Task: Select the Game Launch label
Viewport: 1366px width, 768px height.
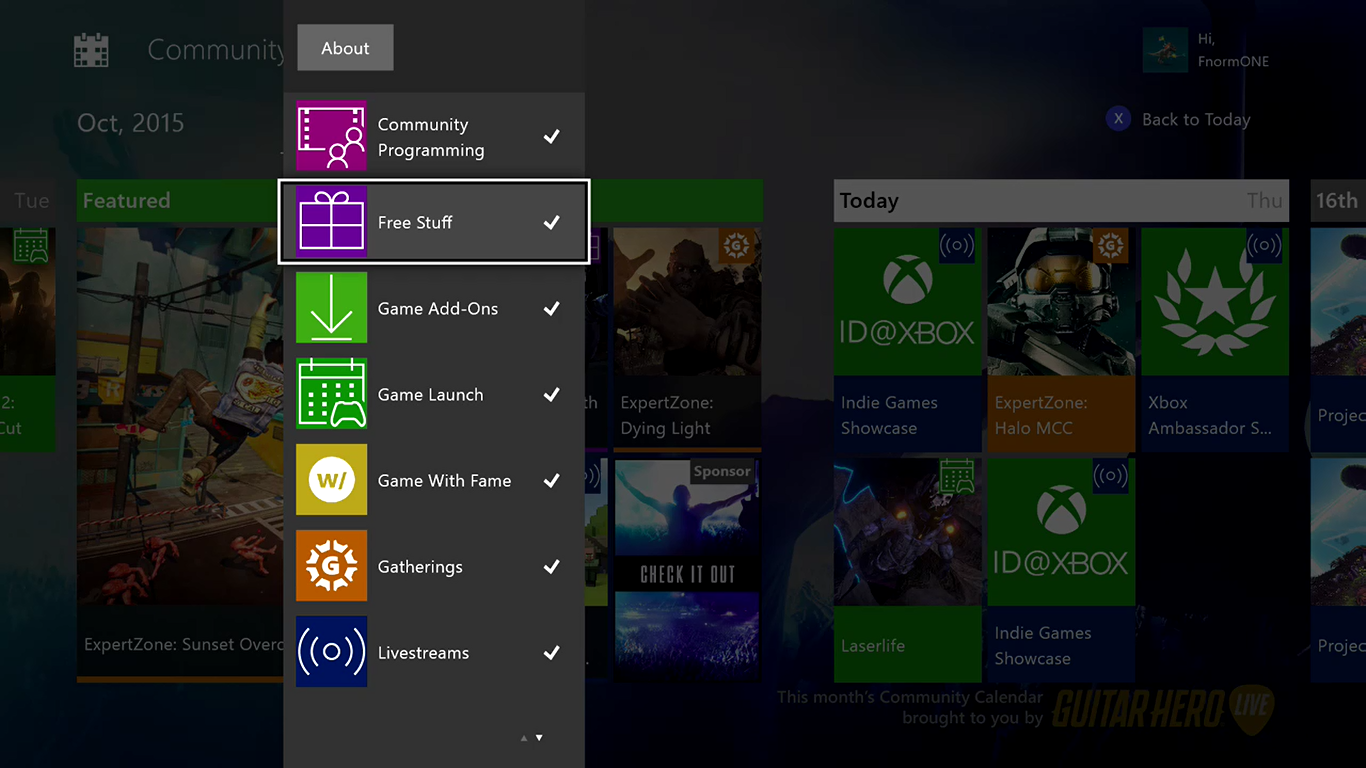Action: (430, 394)
